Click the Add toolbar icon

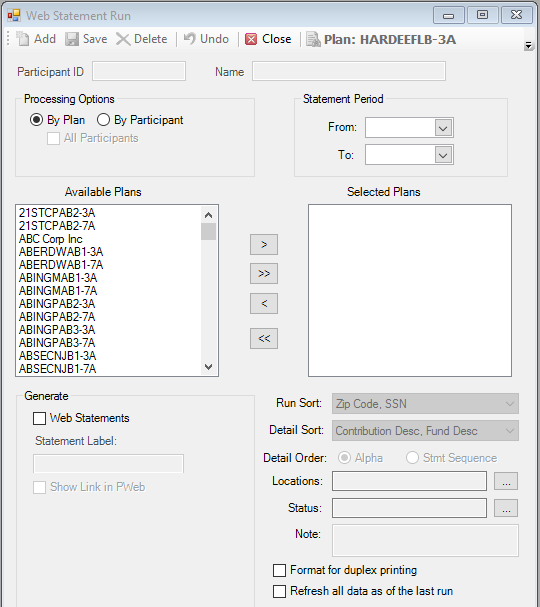[x=22, y=39]
